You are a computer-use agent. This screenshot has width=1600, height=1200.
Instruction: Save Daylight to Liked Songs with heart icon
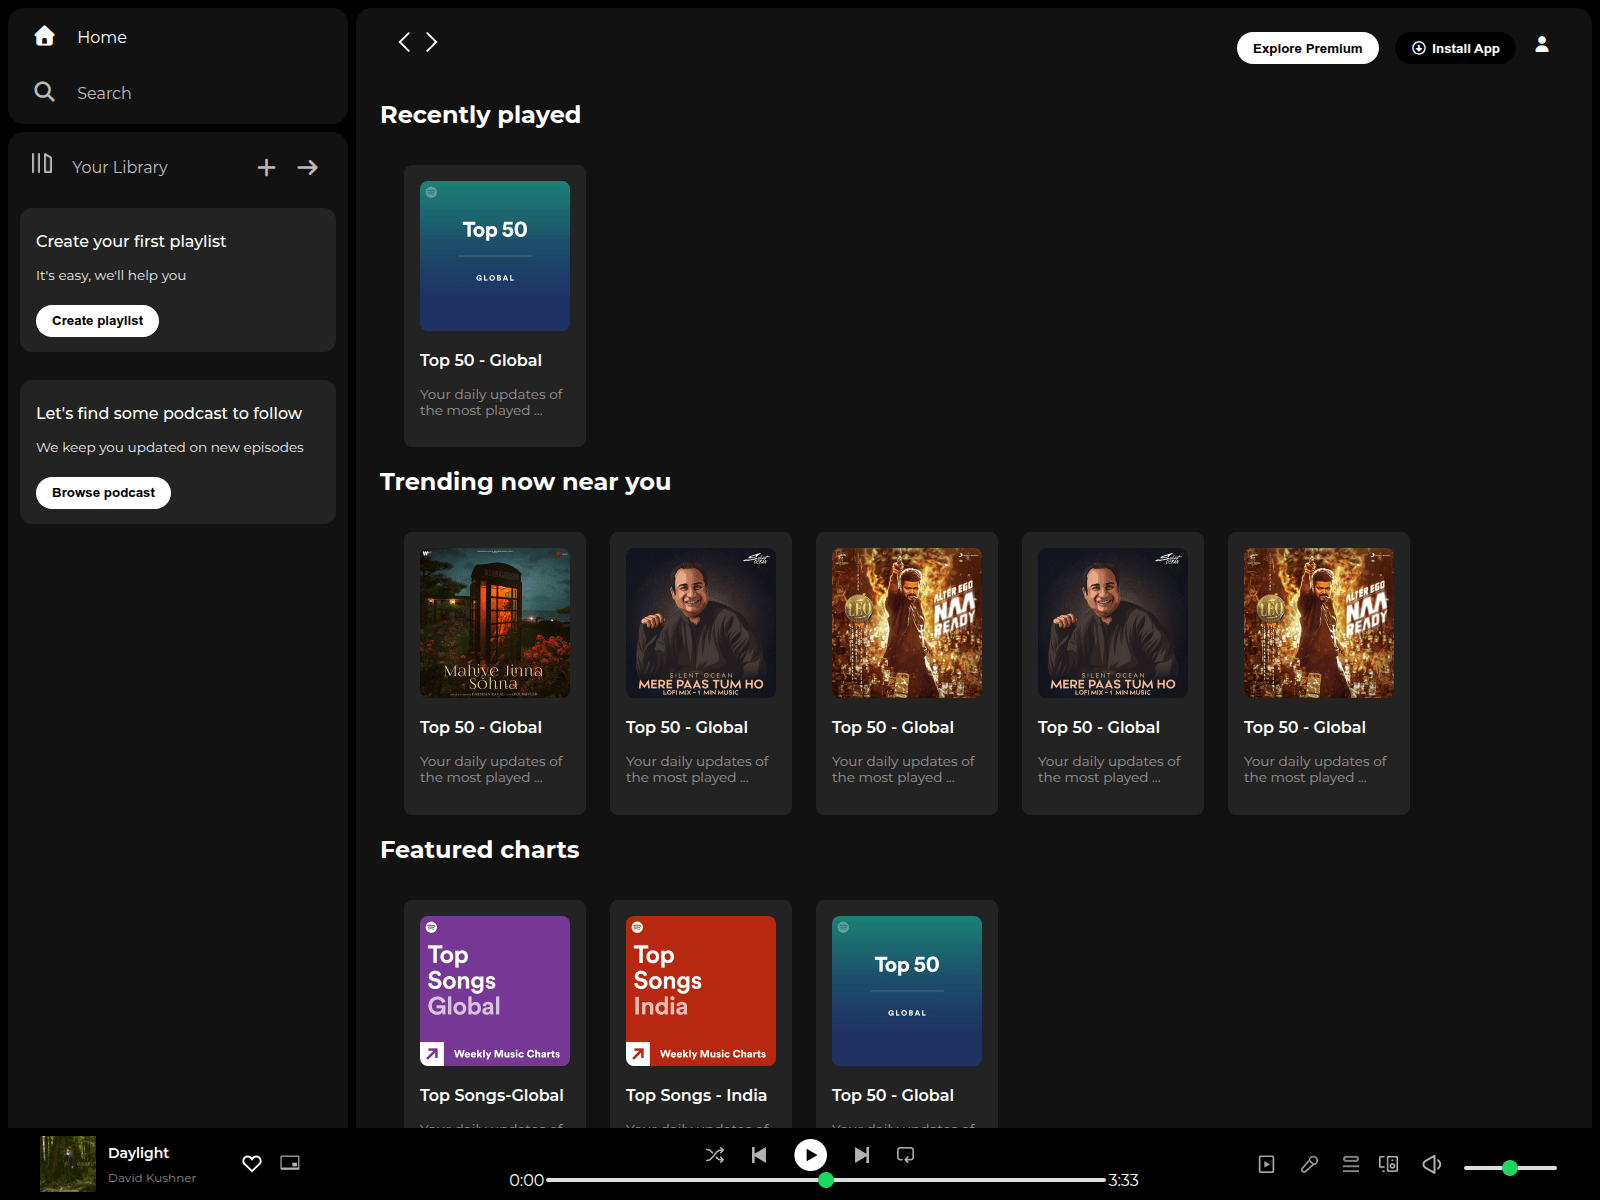coord(251,1163)
